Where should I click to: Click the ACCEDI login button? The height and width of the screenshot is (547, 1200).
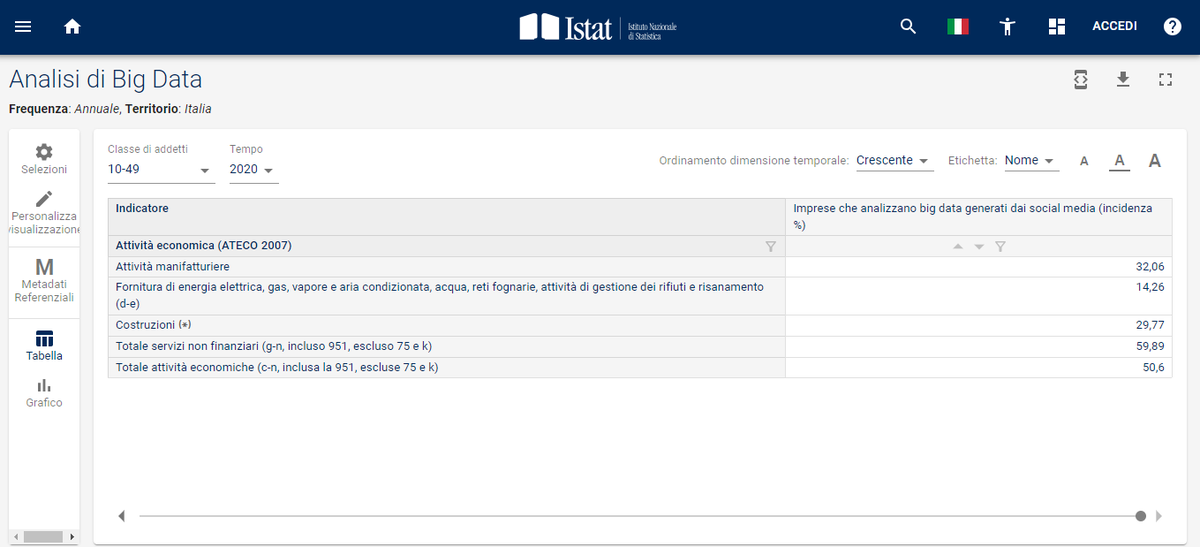click(1114, 26)
